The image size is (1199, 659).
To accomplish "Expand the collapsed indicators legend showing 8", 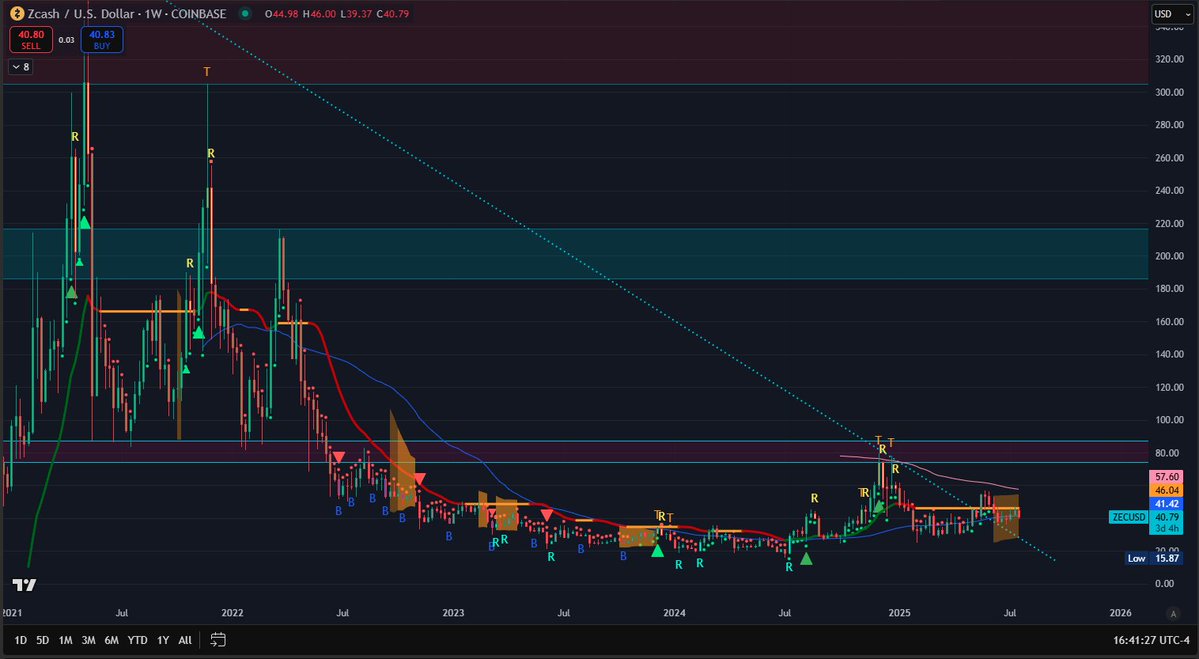I will pos(20,67).
